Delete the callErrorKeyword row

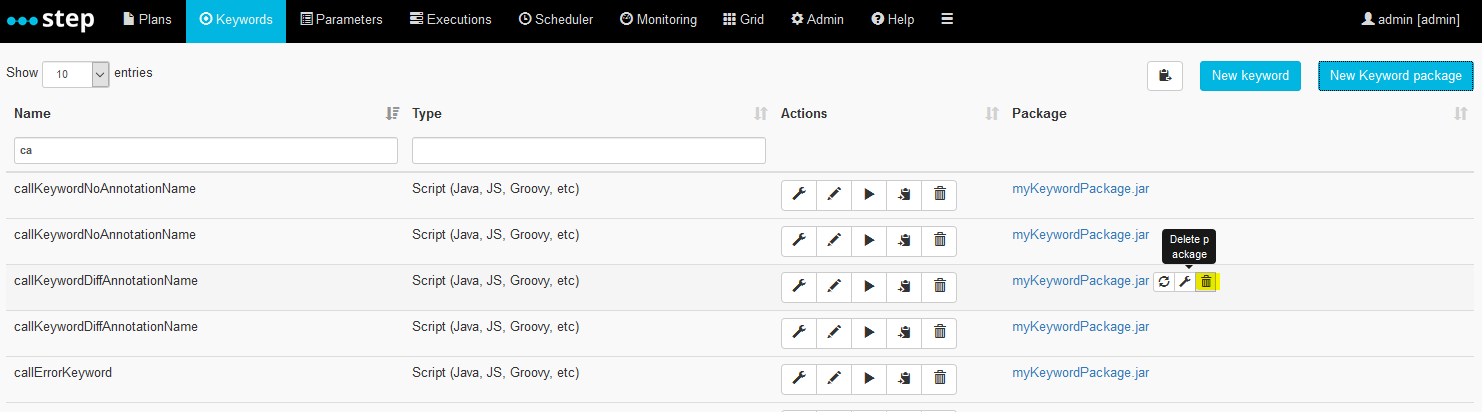pyautogui.click(x=939, y=379)
